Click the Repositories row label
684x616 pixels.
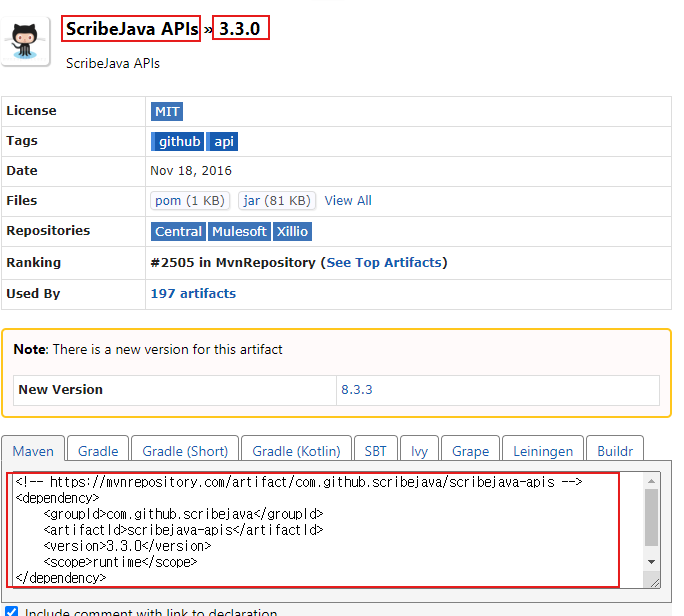pyautogui.click(x=48, y=230)
